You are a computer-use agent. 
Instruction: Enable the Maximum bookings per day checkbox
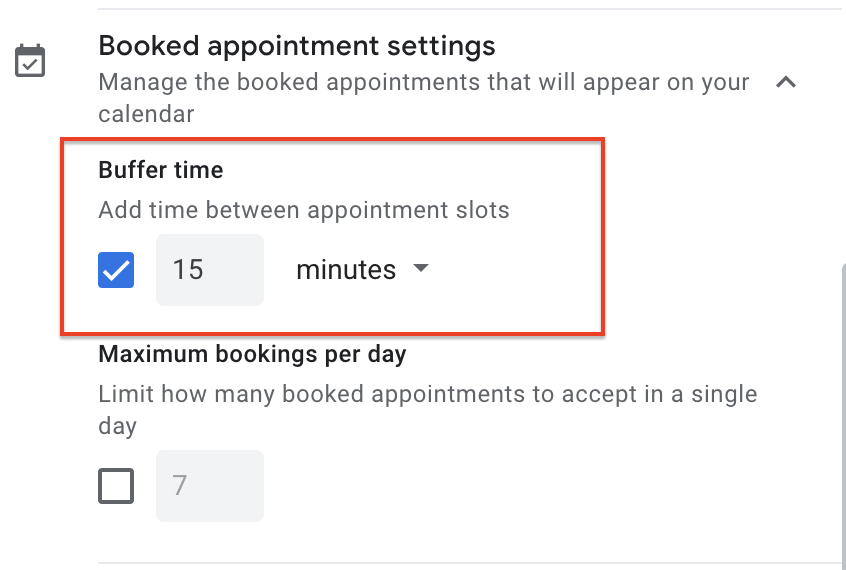116,486
